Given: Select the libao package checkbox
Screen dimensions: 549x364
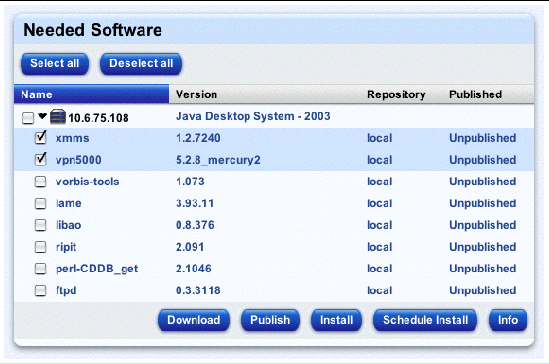Looking at the screenshot, I should click(41, 225).
